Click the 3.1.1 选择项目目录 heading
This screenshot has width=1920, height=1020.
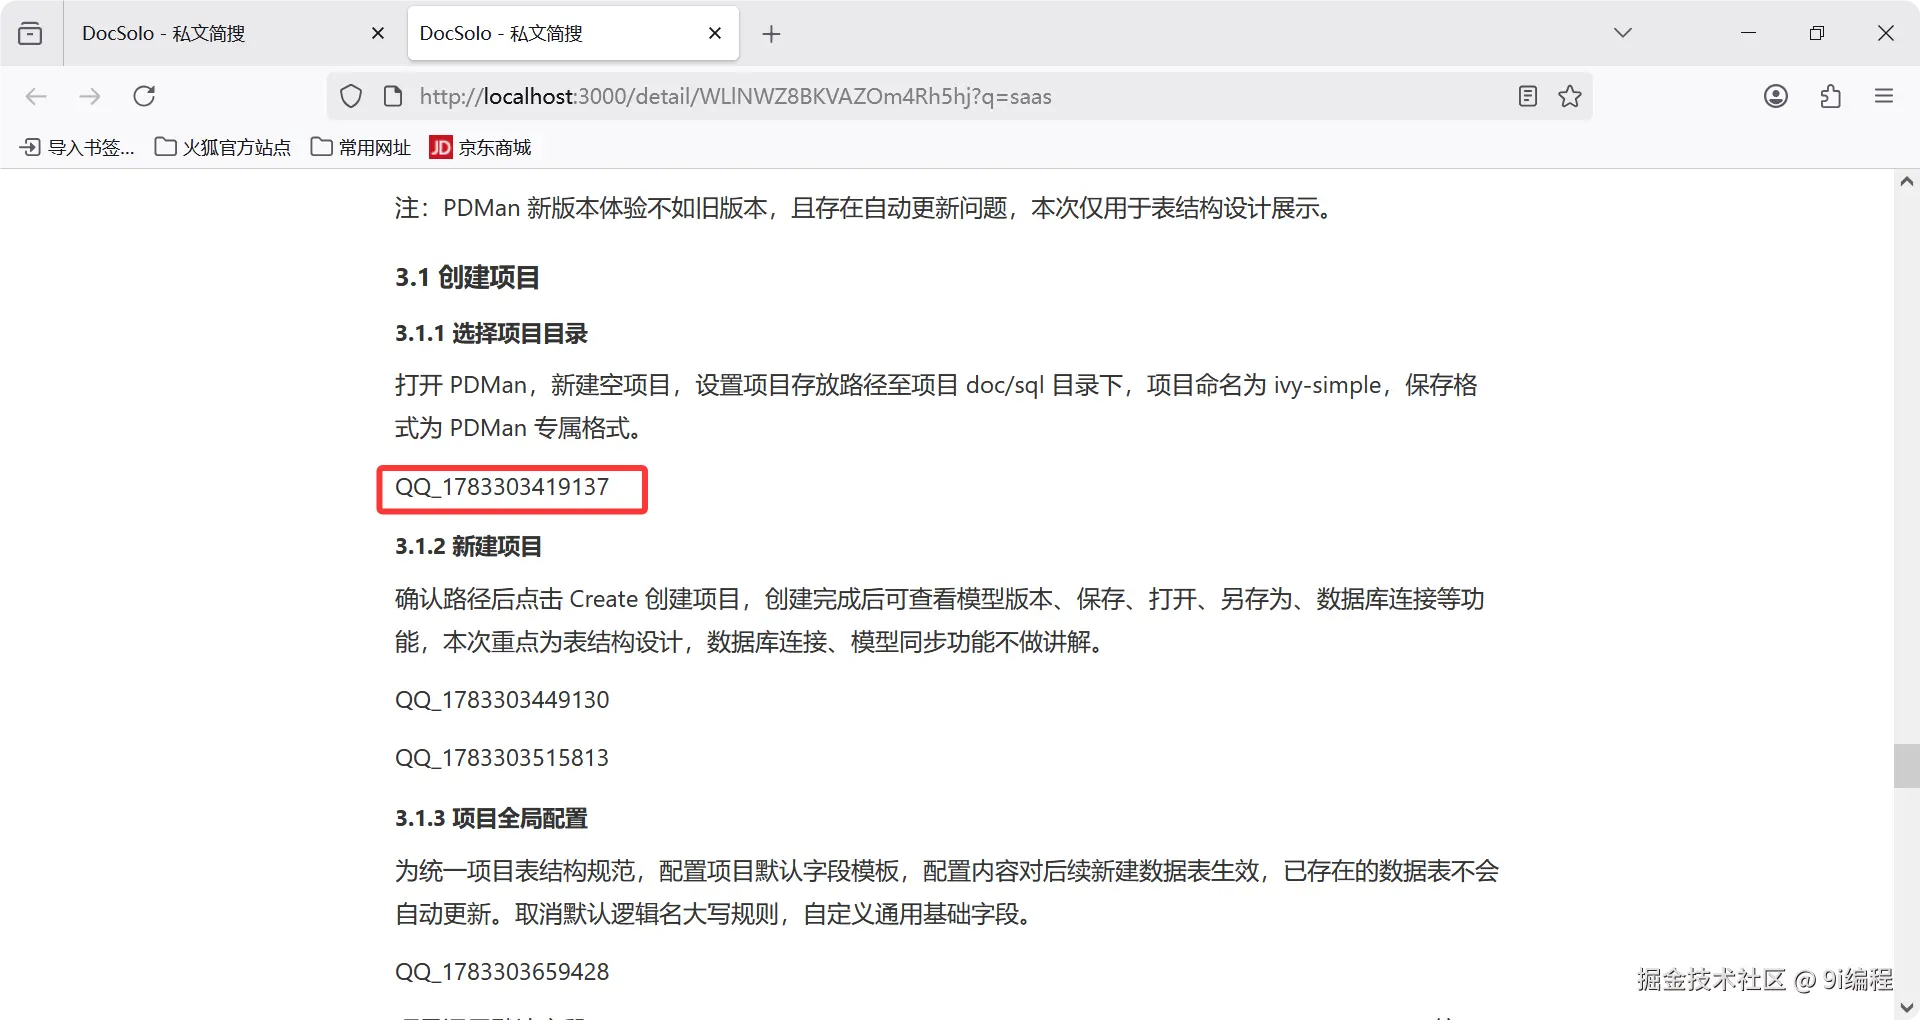(x=491, y=334)
